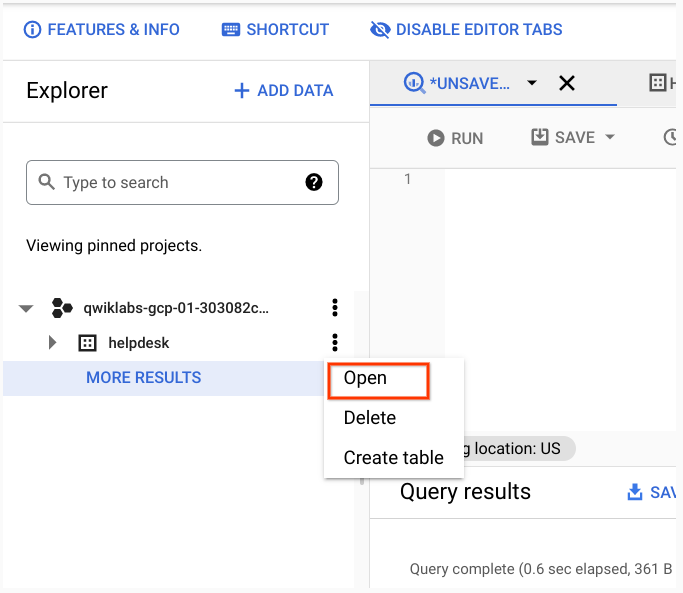Click the Explorer panel title

pyautogui.click(x=67, y=91)
